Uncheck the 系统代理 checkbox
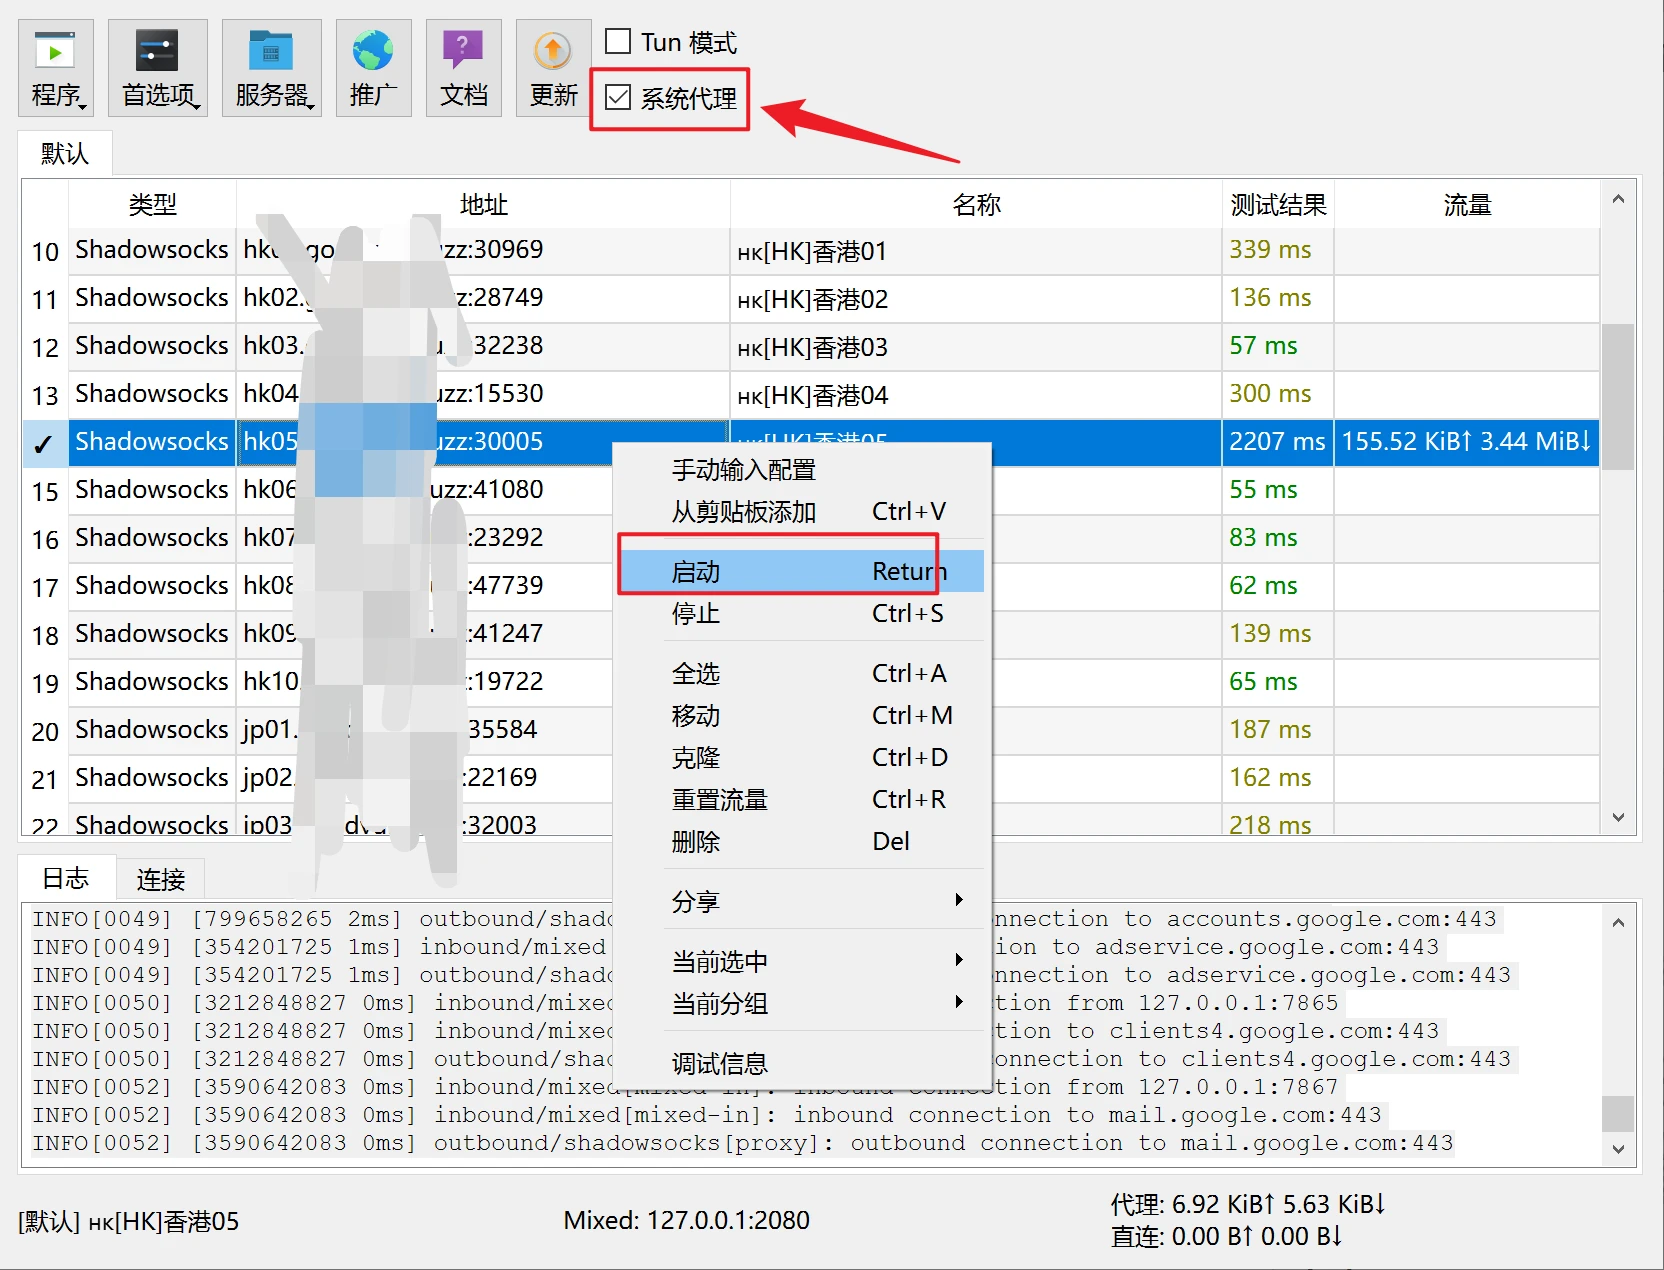Screen dimensions: 1664x1270 coord(619,98)
